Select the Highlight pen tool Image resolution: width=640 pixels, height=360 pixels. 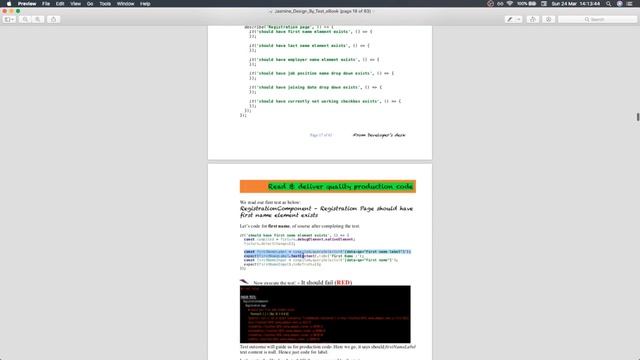click(x=510, y=19)
